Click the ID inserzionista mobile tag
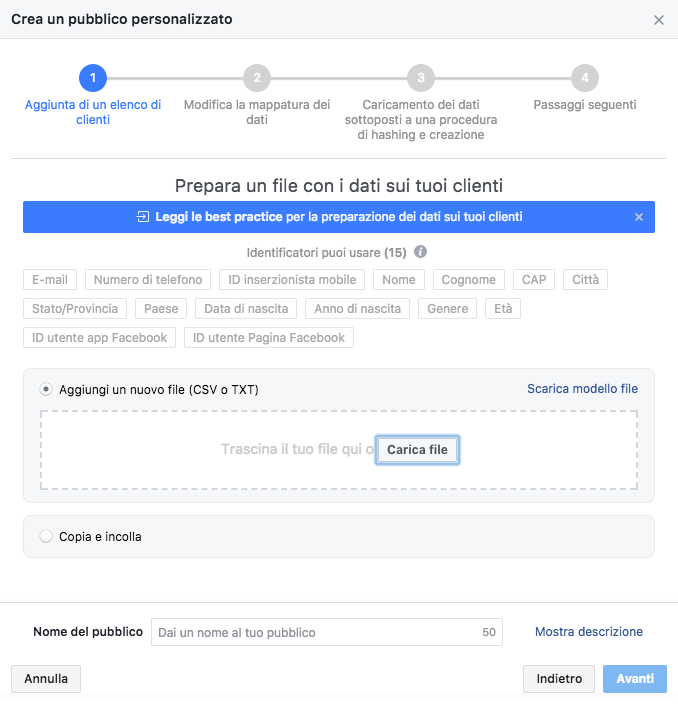The height and width of the screenshot is (704, 678). [x=292, y=280]
